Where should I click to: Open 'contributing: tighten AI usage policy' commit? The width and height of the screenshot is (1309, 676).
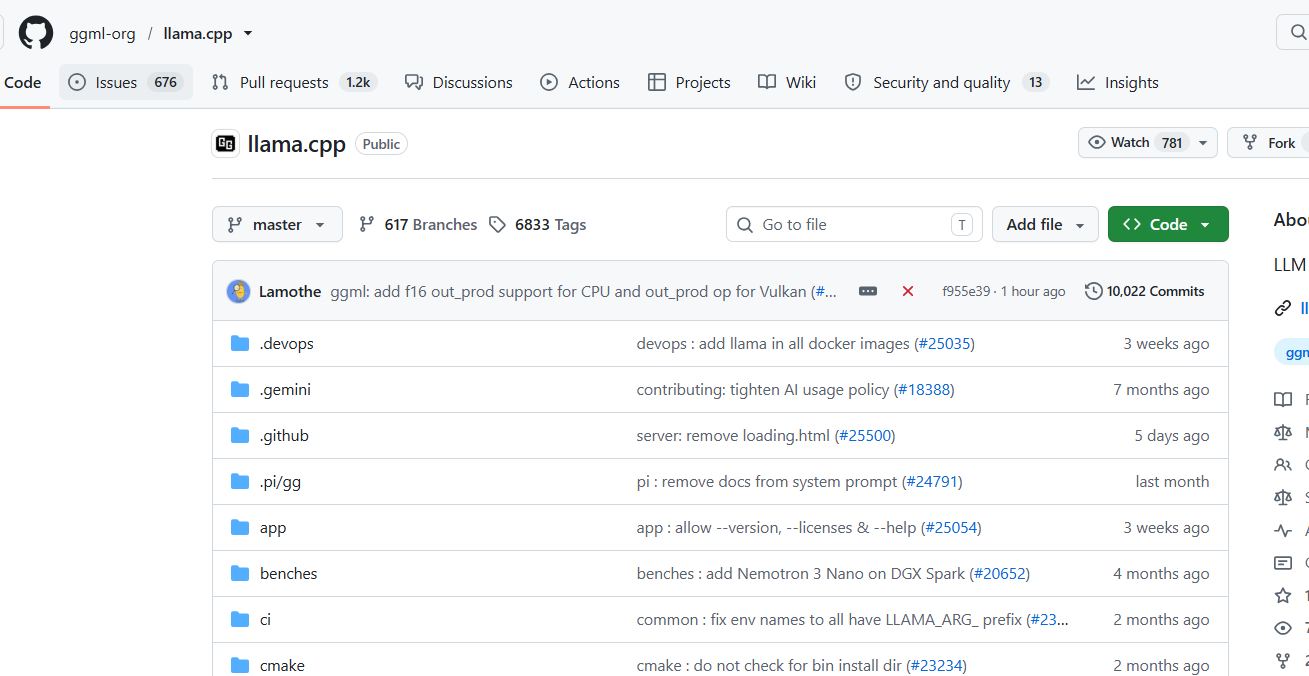coord(763,389)
